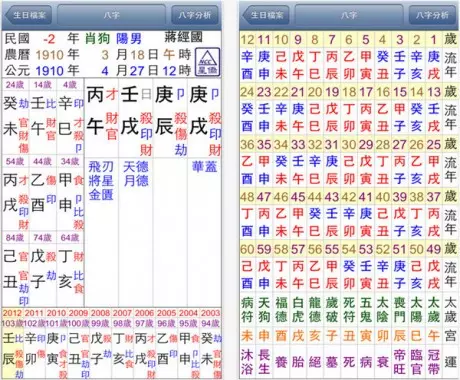Tap the 97歲 age label
Screen dimensions: 460x380
click(144, 323)
